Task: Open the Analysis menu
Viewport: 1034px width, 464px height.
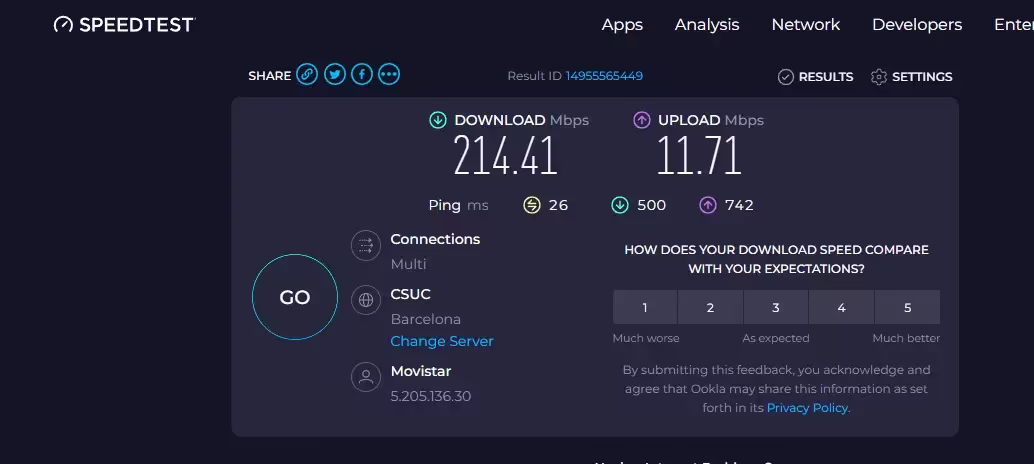Action: click(707, 25)
